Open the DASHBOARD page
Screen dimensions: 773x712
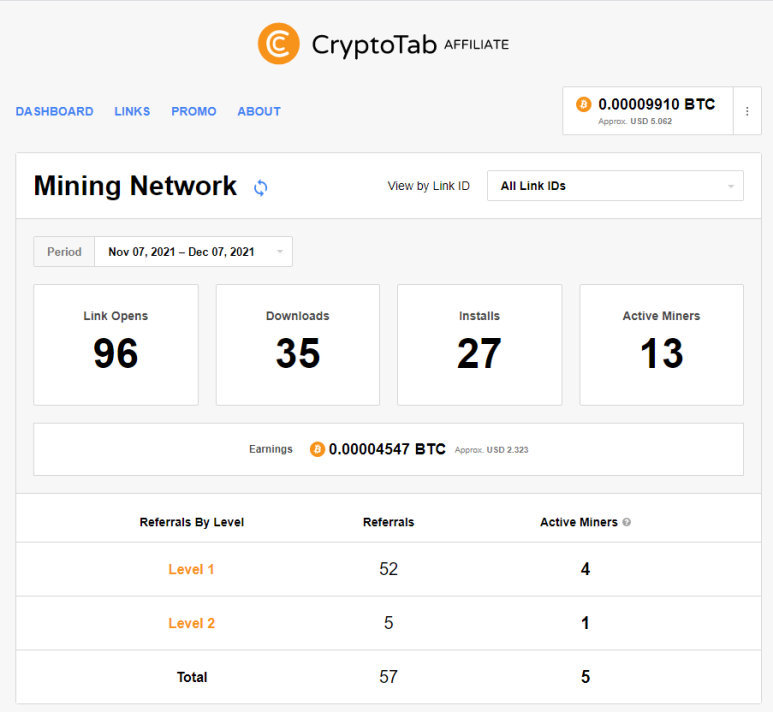[54, 111]
